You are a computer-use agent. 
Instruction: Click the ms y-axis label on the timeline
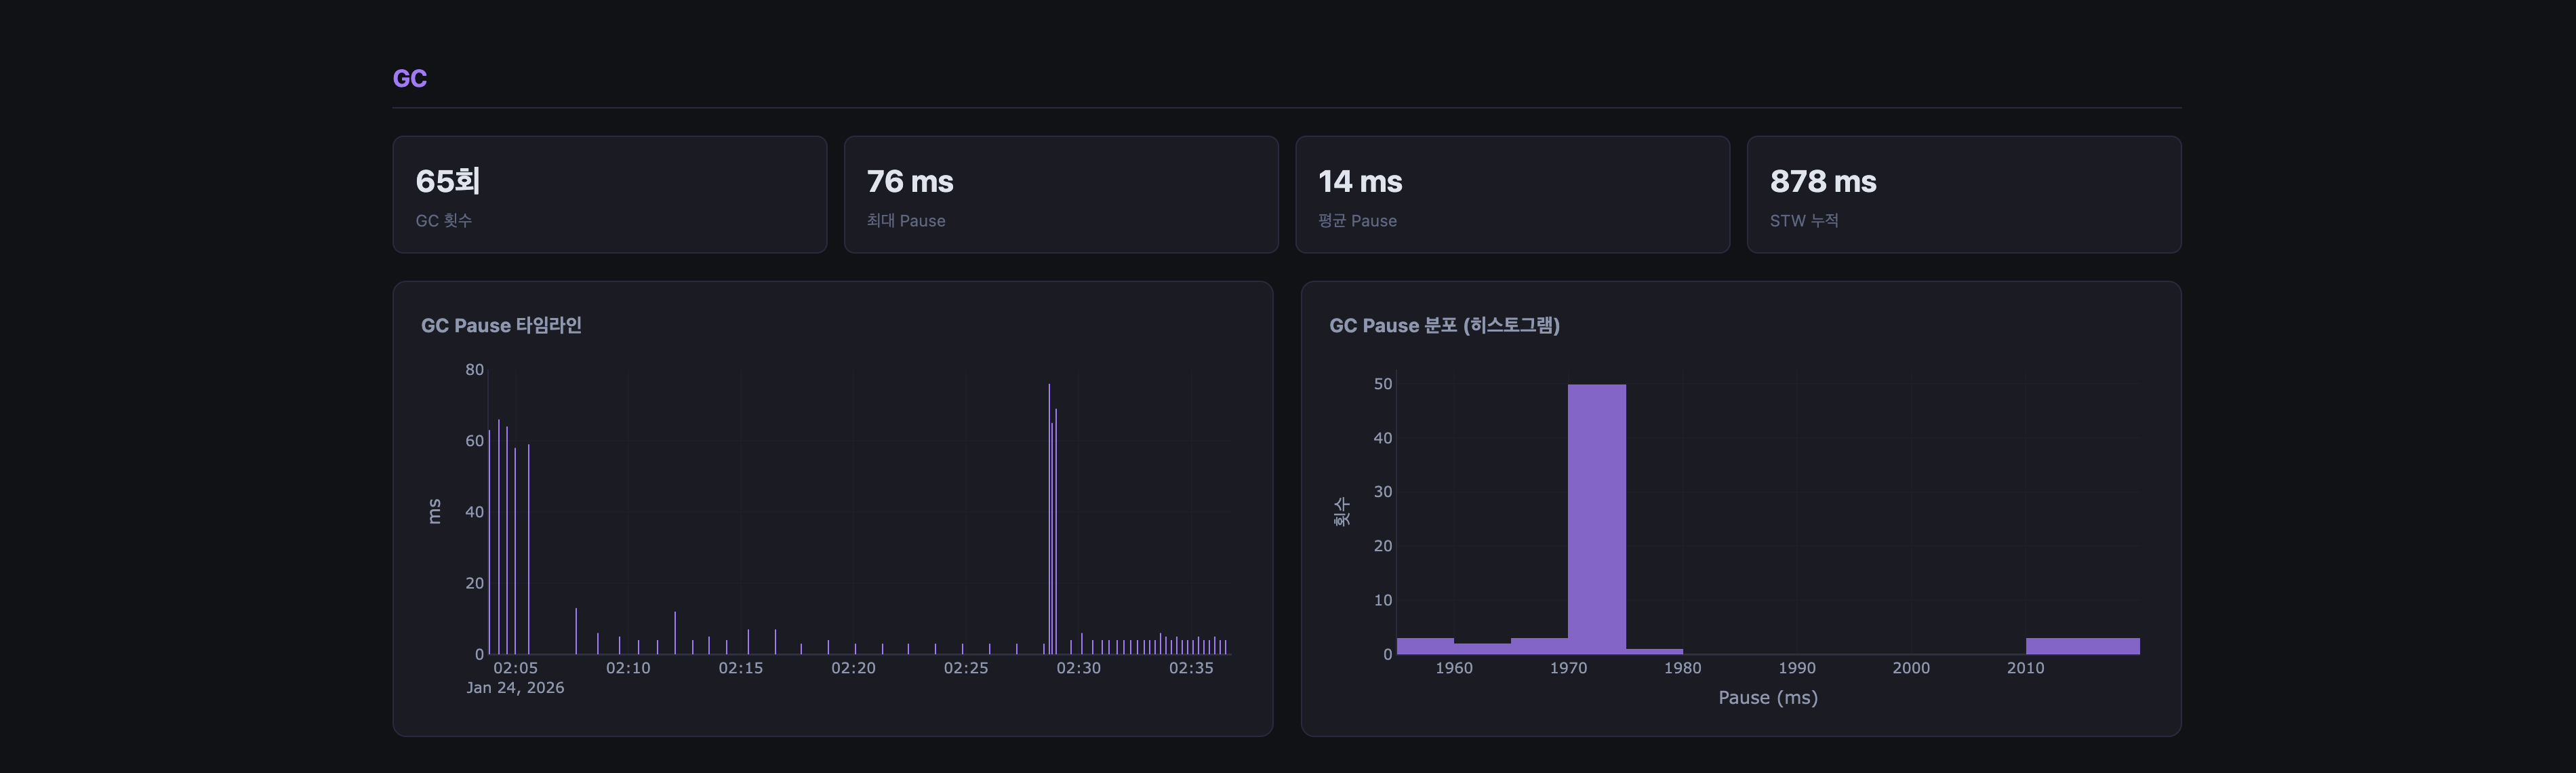434,511
